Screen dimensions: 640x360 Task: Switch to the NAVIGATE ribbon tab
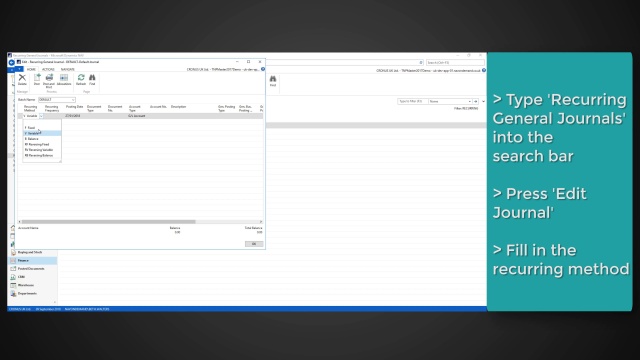(67, 69)
